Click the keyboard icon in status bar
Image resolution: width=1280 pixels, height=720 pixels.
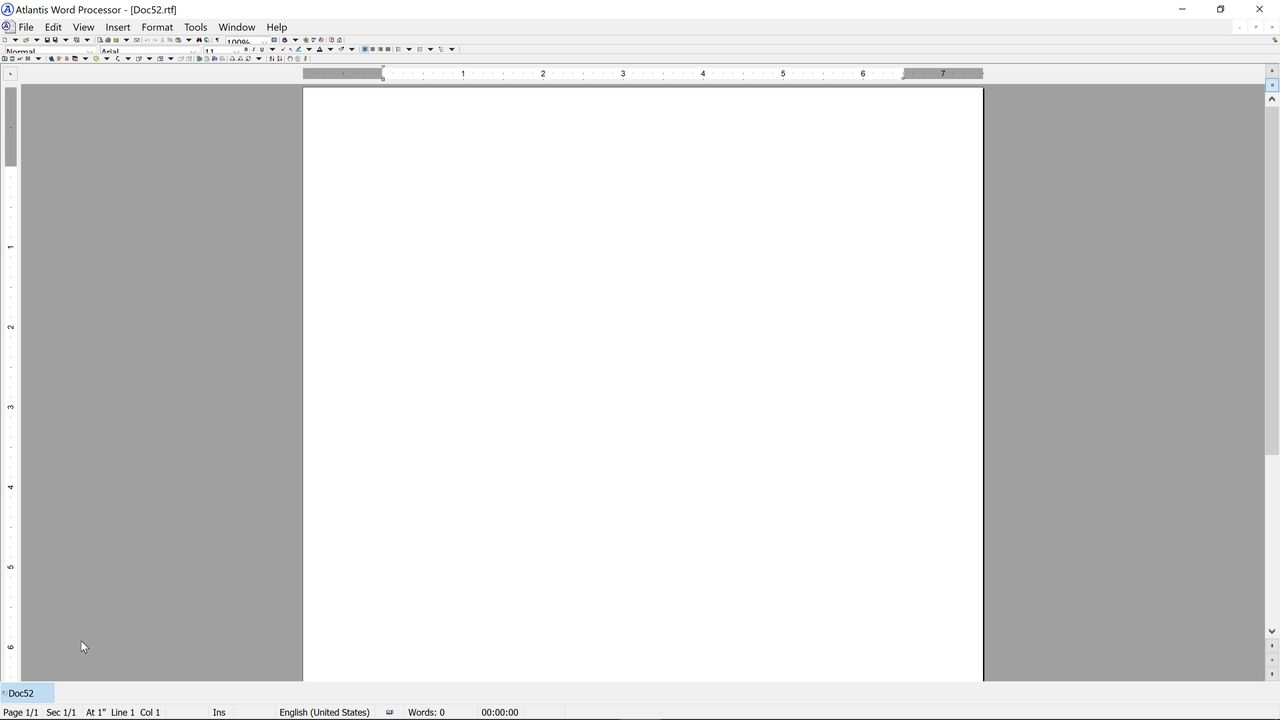click(x=389, y=712)
